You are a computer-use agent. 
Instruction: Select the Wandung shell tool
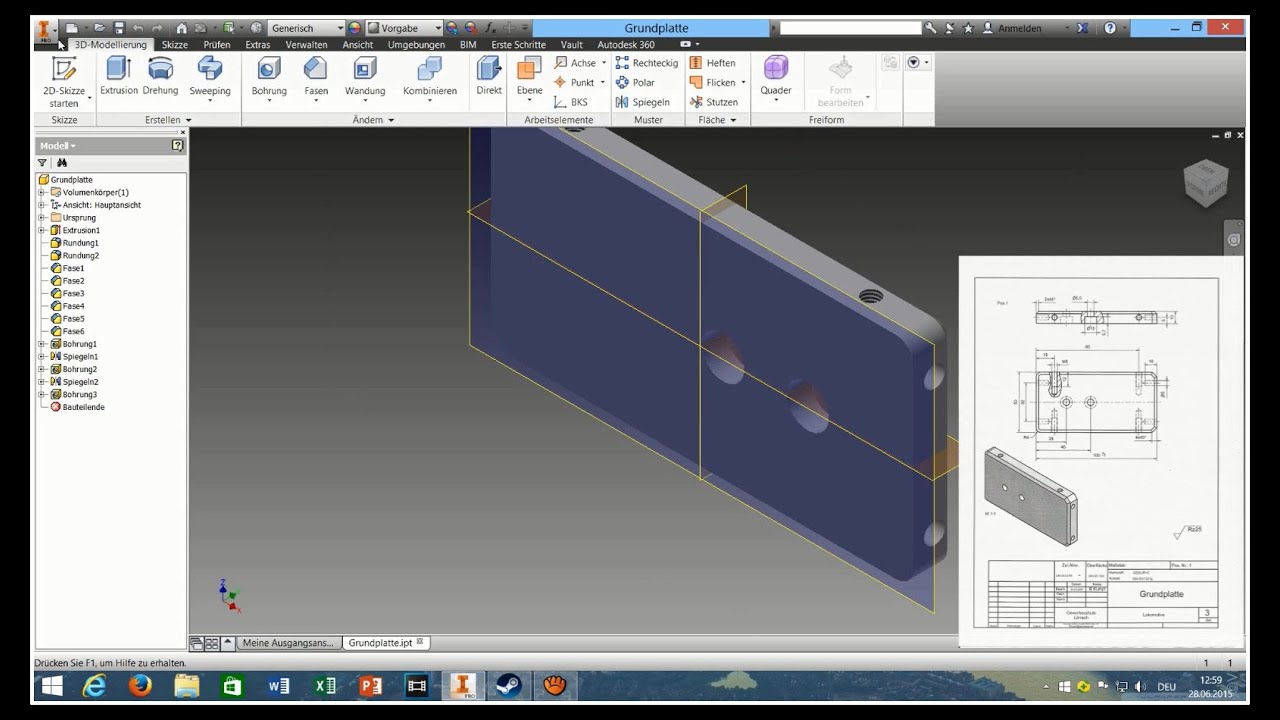tap(365, 80)
